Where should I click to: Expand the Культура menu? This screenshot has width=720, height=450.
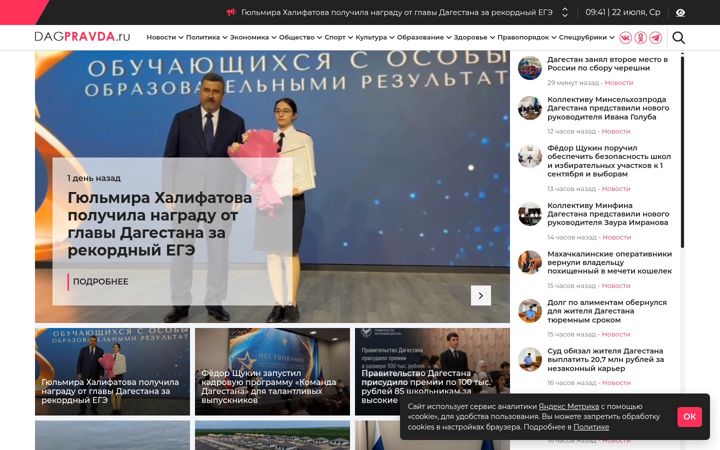point(375,38)
